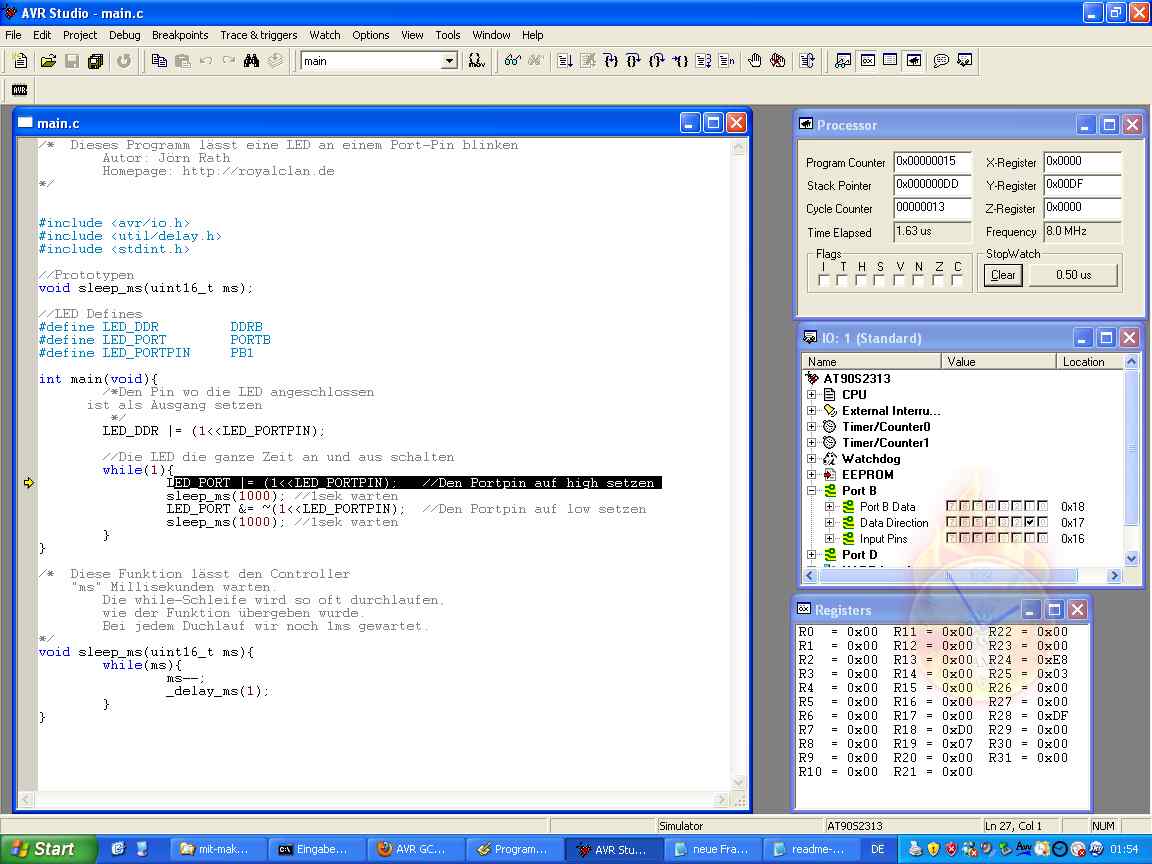
Task: Open the main function dropdown
Action: (x=450, y=61)
